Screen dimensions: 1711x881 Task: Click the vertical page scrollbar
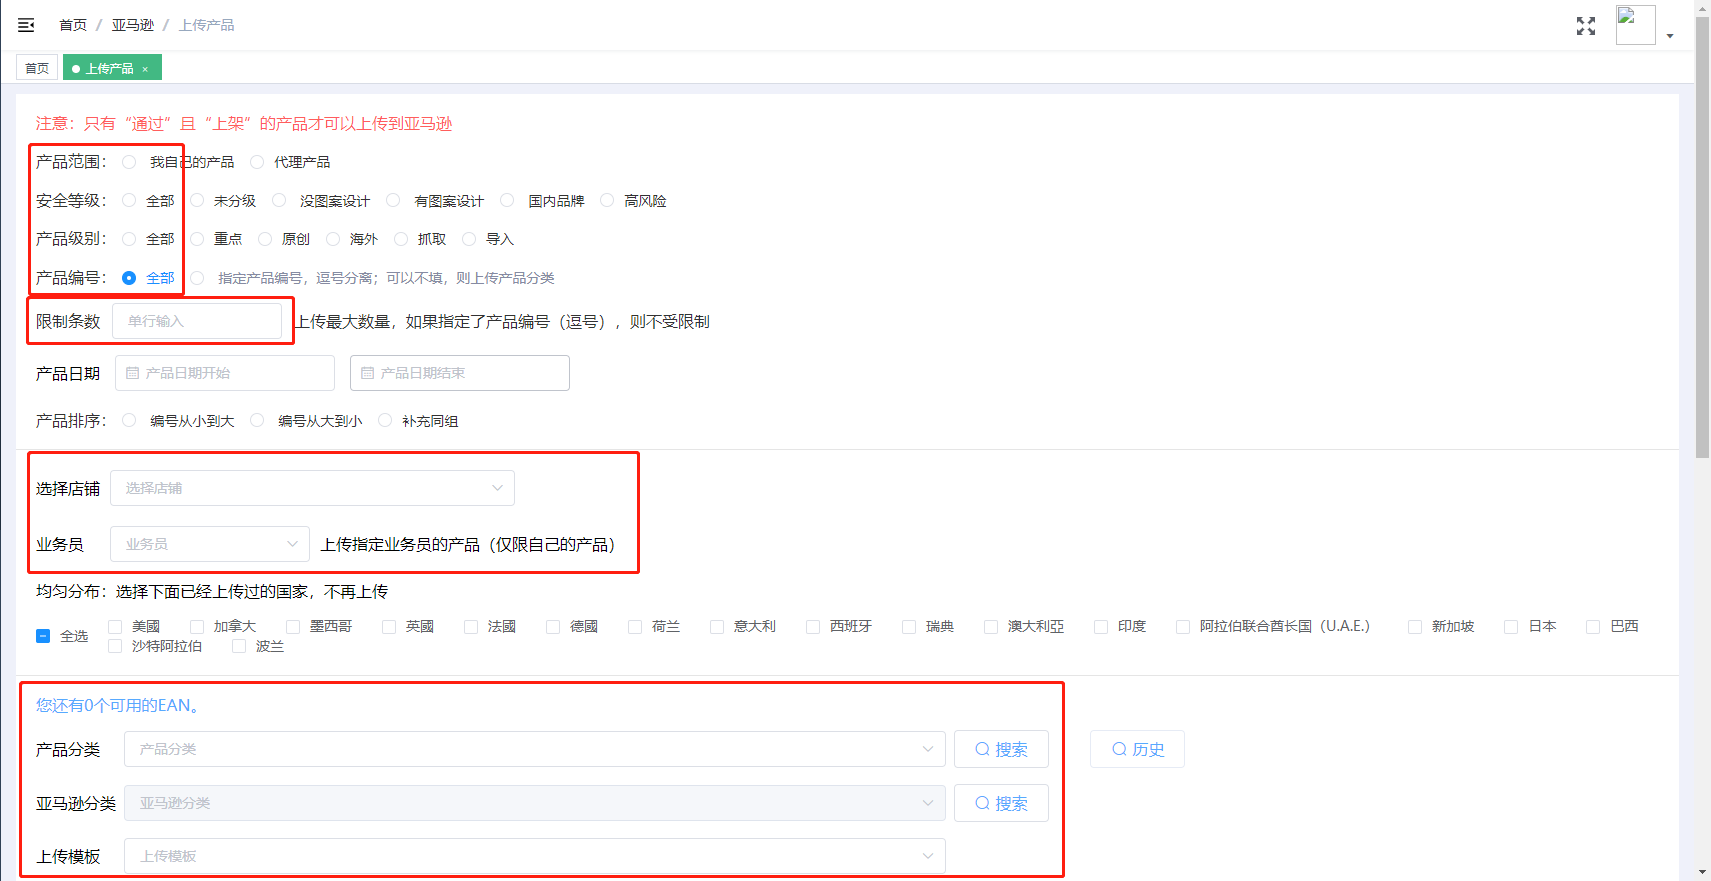click(1702, 250)
